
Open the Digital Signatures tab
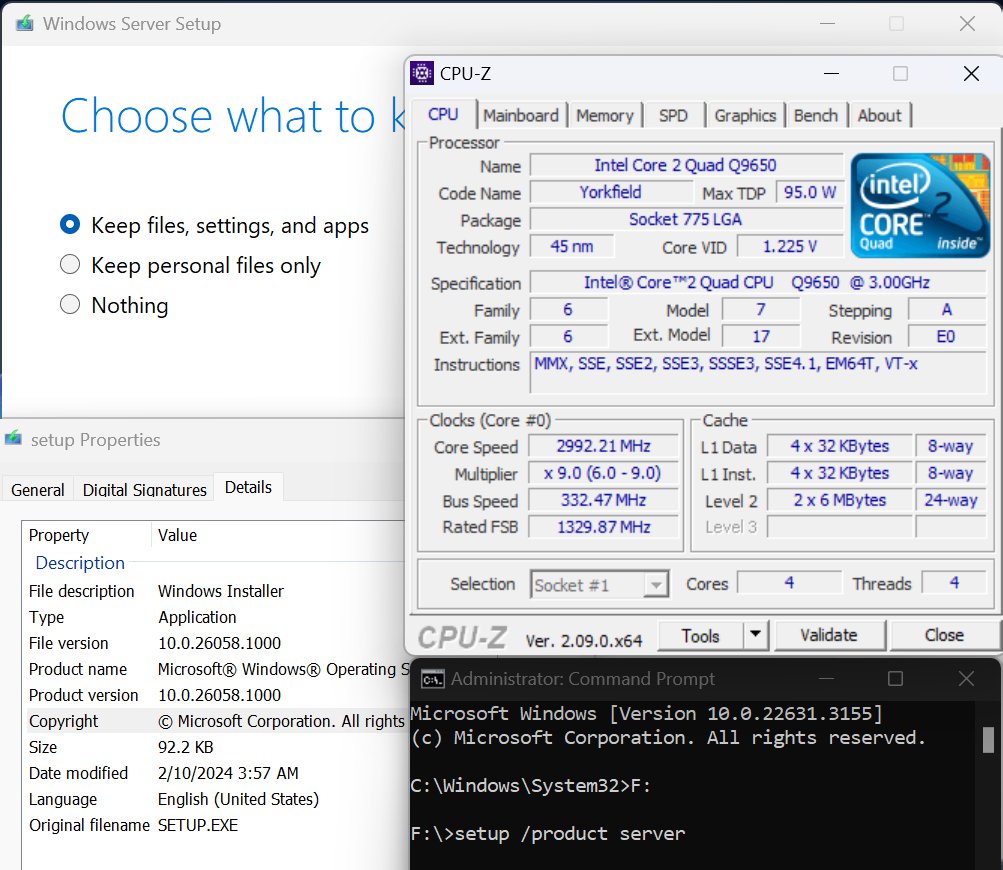pyautogui.click(x=144, y=489)
